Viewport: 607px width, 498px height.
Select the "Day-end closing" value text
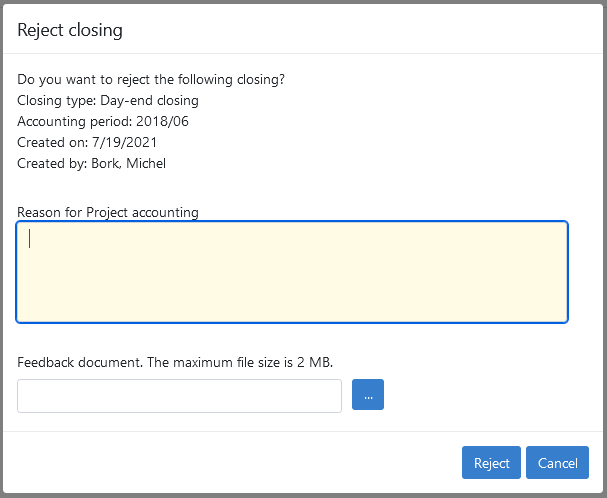click(151, 101)
